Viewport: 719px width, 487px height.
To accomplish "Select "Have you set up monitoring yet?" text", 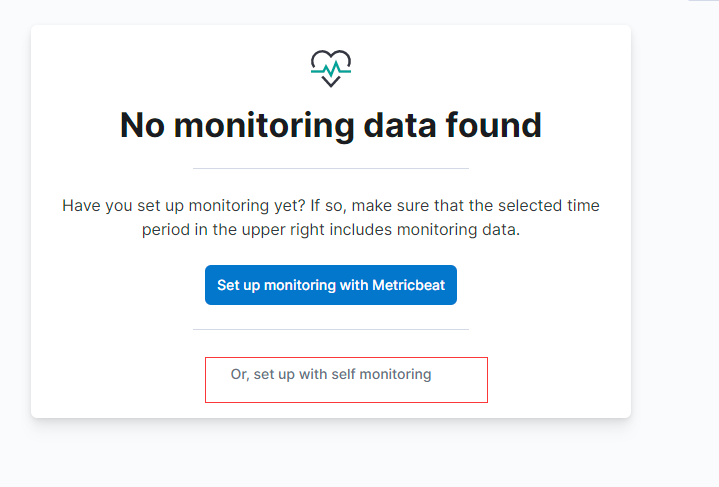I will pyautogui.click(x=183, y=205).
